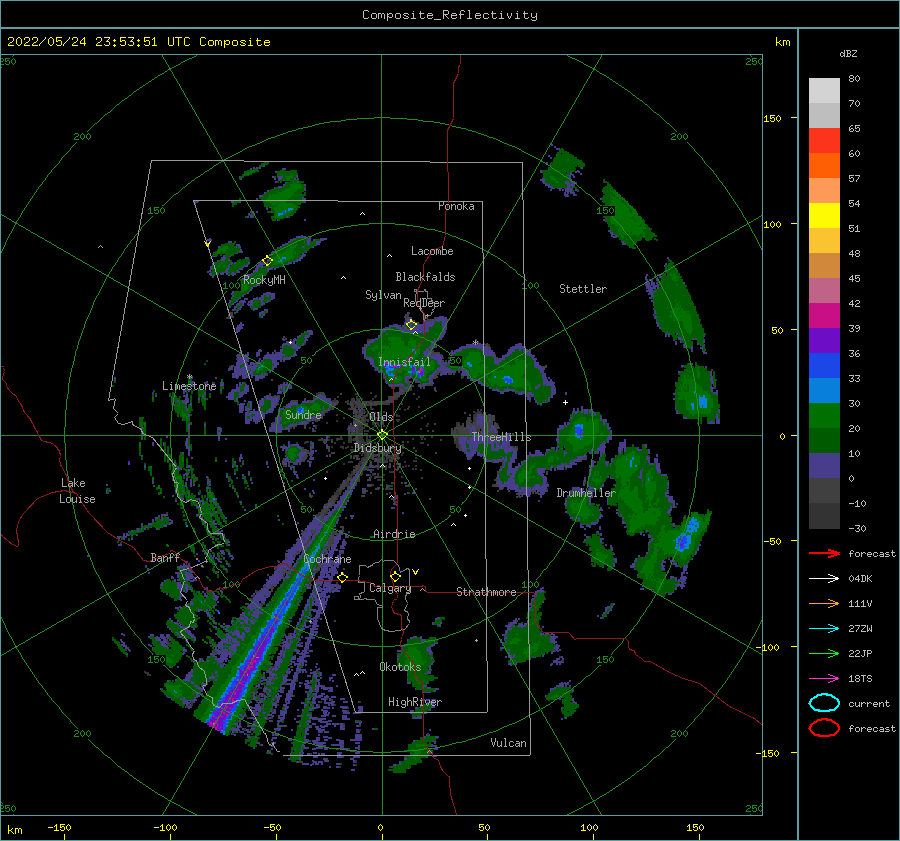Click the Composite_Reflectivity title text
The width and height of the screenshot is (900, 841).
click(450, 15)
